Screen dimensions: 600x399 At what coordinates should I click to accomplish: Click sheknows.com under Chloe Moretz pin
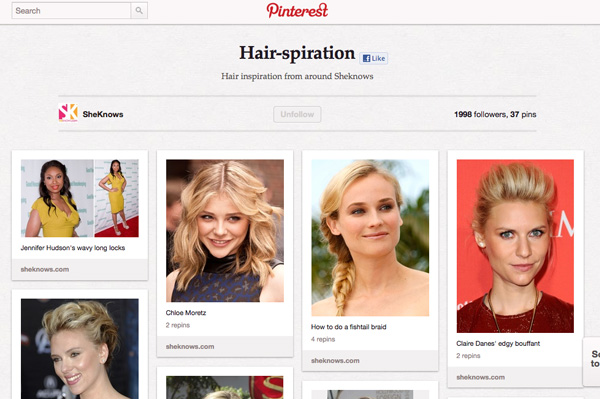[190, 347]
